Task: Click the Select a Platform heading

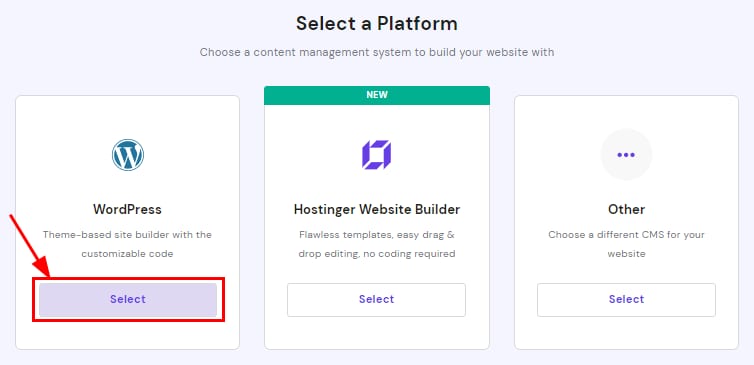Action: (377, 23)
